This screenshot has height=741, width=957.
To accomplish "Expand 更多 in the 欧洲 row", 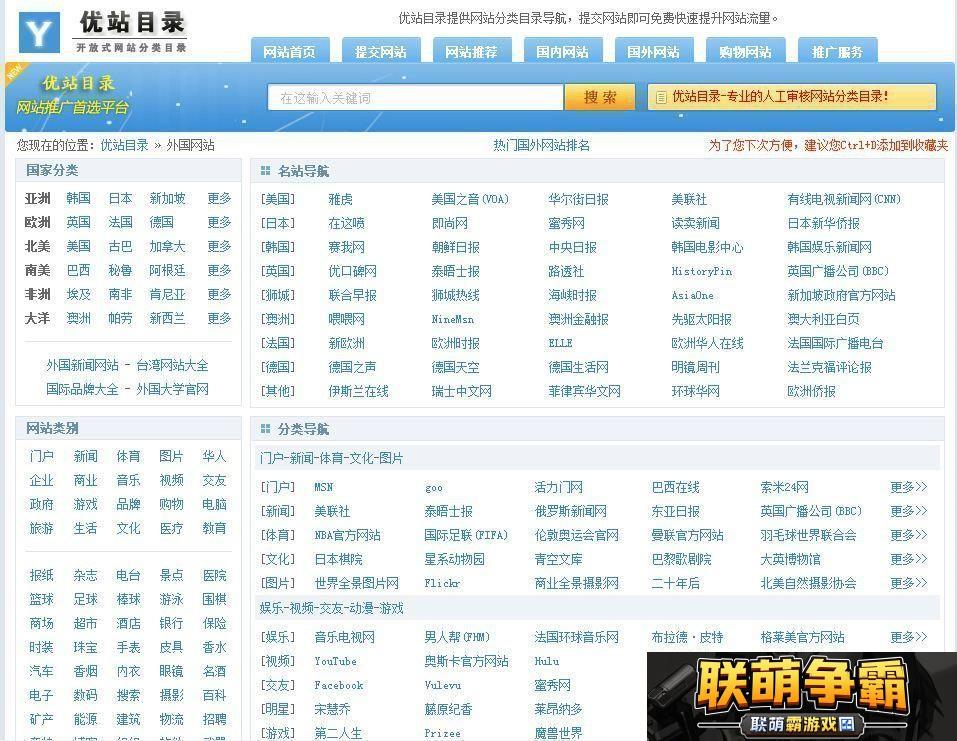I will (x=219, y=222).
